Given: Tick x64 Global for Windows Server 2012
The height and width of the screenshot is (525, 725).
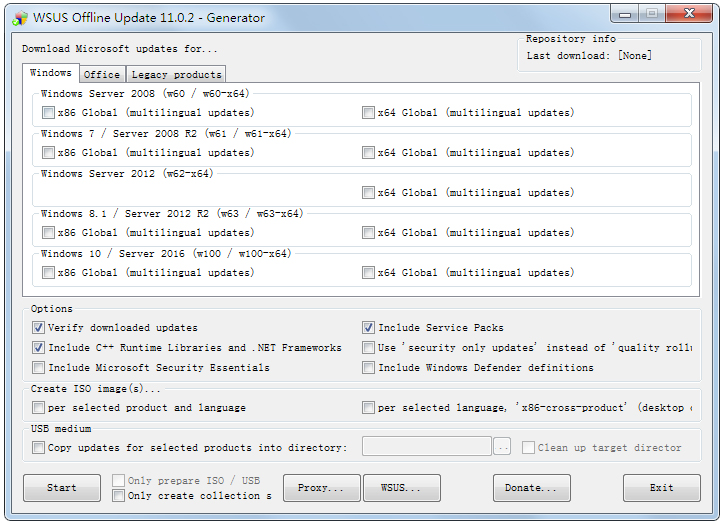Looking at the screenshot, I should click(x=369, y=193).
